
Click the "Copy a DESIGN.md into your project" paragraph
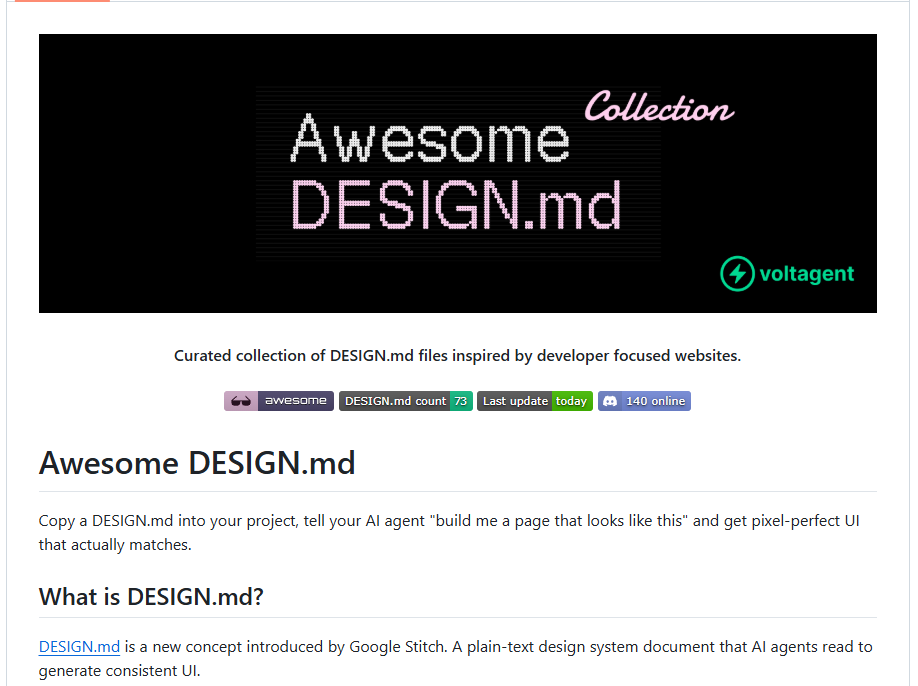pos(449,533)
